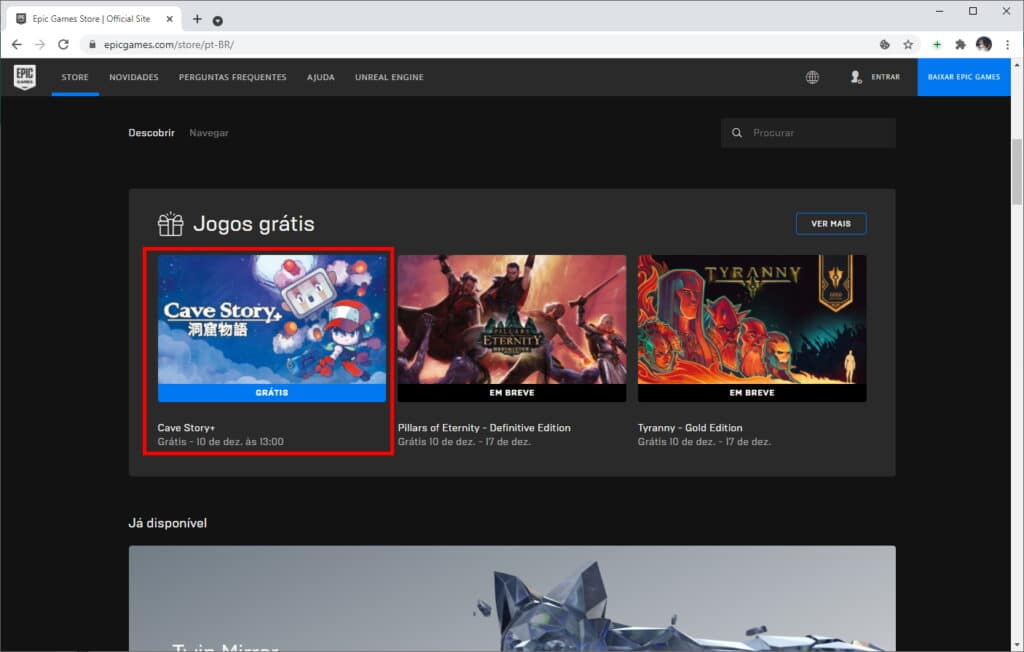1024x652 pixels.
Task: Open the language globe icon
Action: [812, 77]
